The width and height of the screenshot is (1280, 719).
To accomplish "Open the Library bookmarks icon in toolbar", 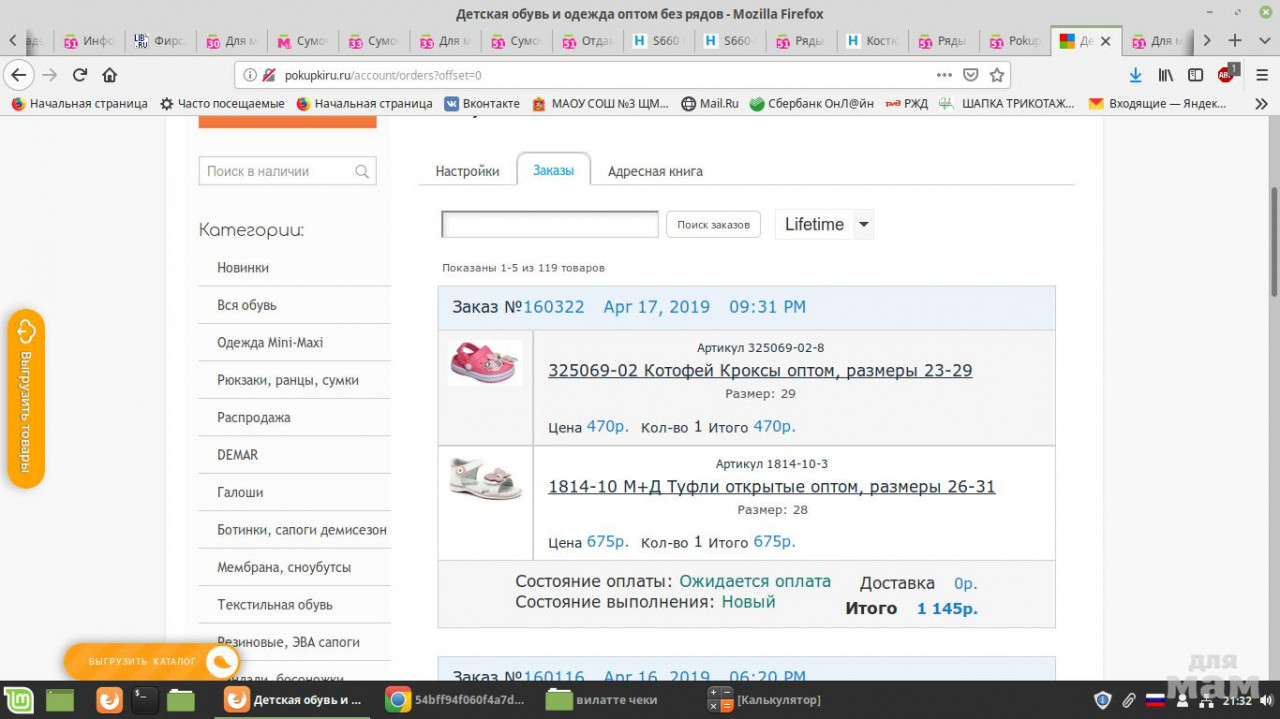I will point(1165,75).
